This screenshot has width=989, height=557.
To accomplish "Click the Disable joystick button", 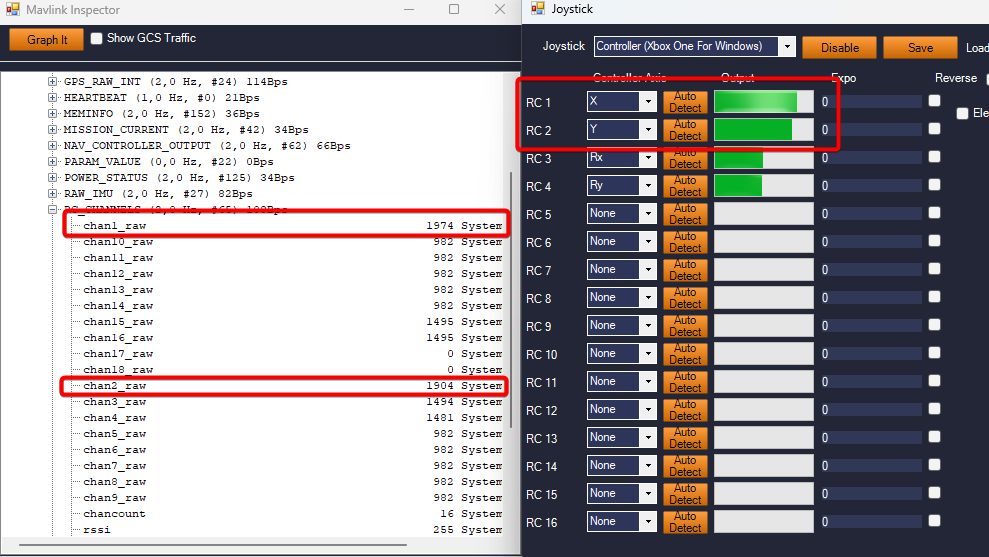I will tap(839, 47).
